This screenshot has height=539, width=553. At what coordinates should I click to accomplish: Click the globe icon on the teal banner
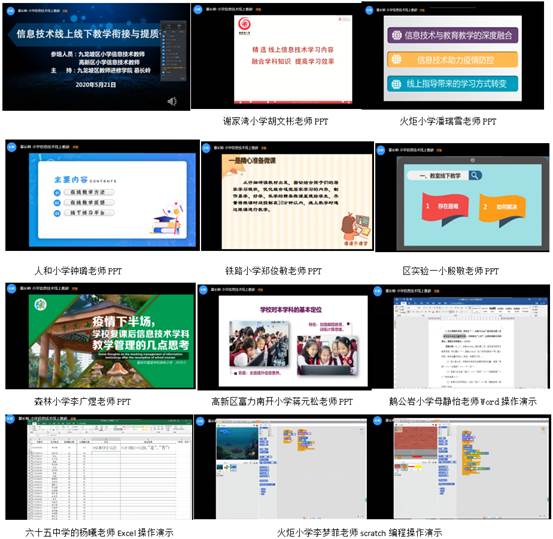point(396,84)
